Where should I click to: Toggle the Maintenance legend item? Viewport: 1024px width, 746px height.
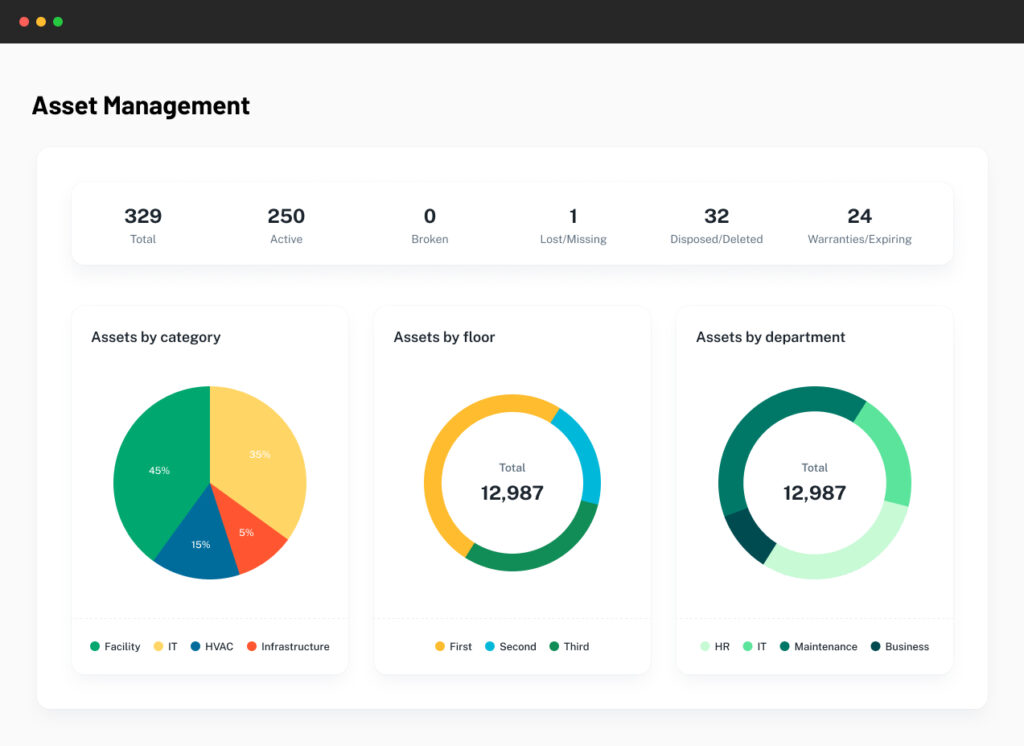[818, 647]
